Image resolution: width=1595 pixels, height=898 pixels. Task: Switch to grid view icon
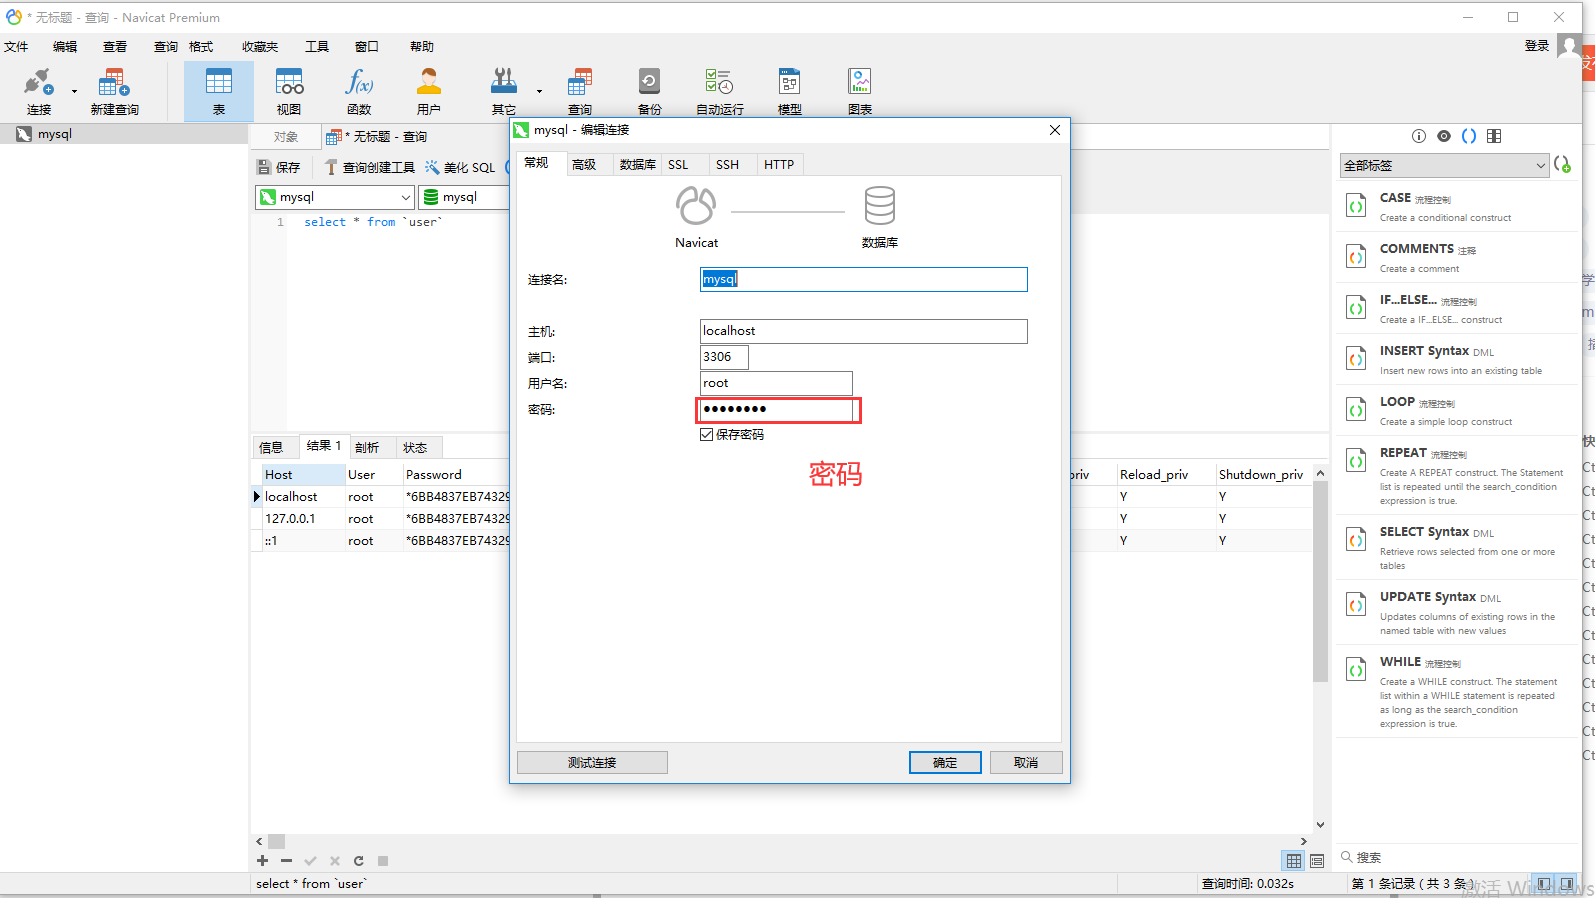pos(1294,861)
